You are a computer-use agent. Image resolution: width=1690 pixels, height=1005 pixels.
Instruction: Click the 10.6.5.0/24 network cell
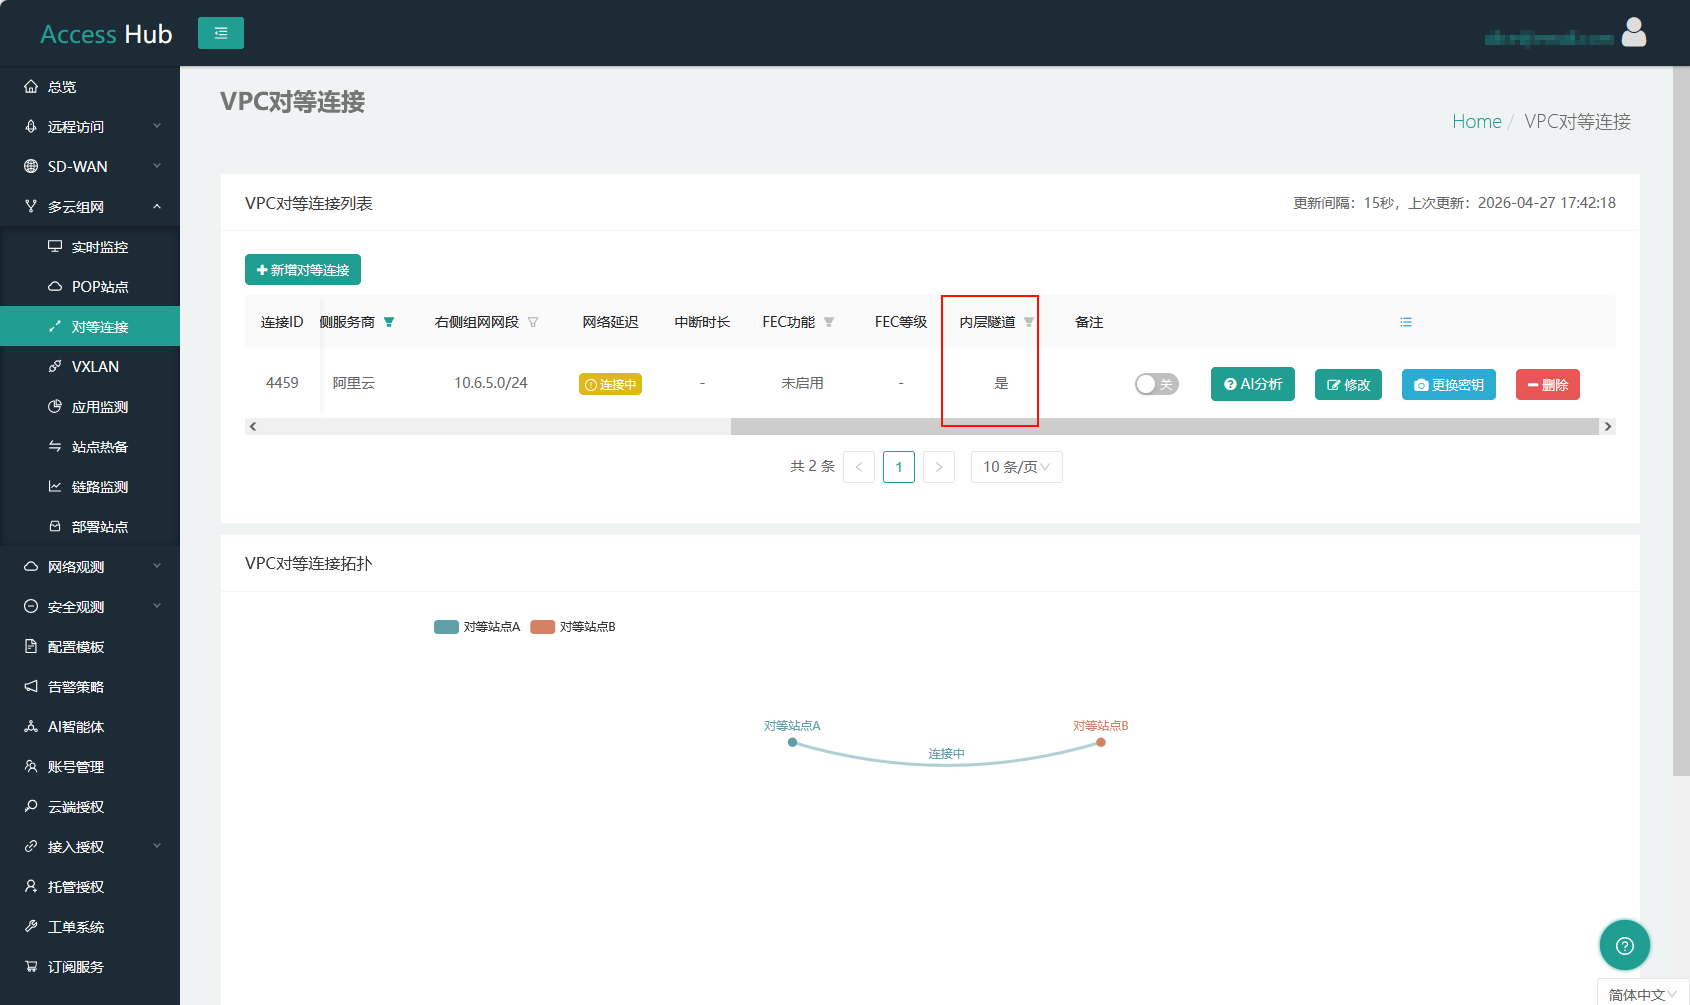[491, 383]
